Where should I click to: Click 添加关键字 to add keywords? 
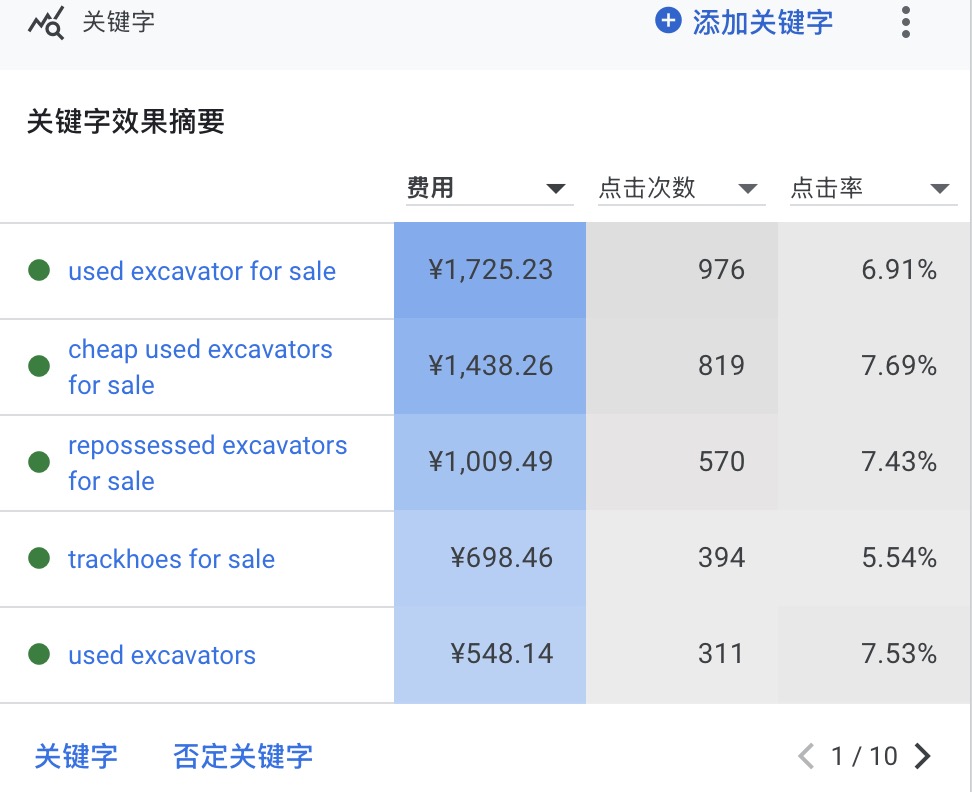(x=762, y=22)
